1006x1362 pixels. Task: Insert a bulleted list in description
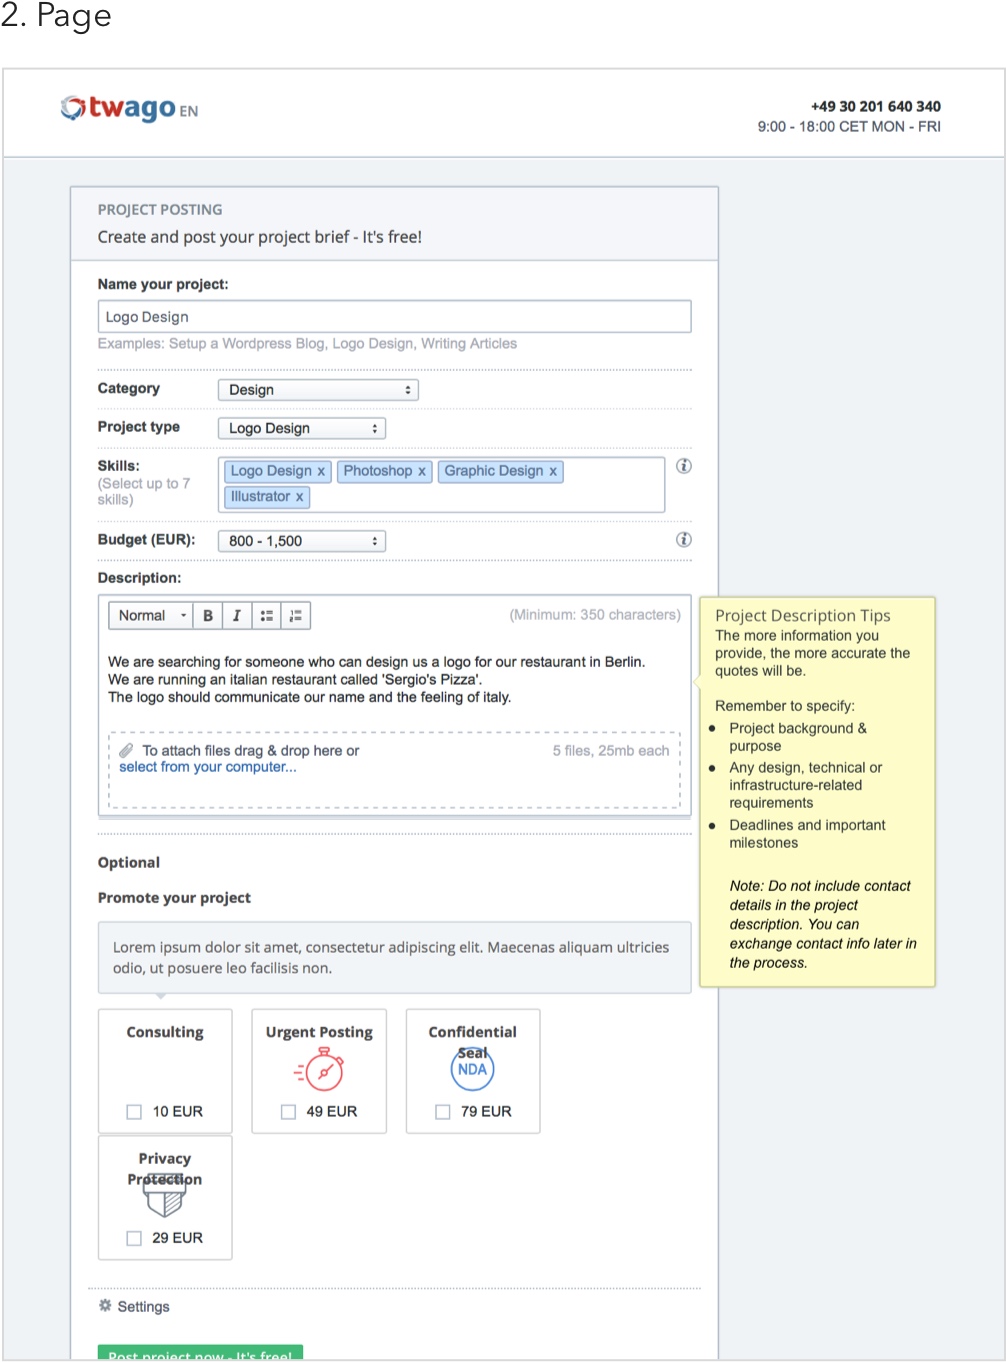click(266, 616)
